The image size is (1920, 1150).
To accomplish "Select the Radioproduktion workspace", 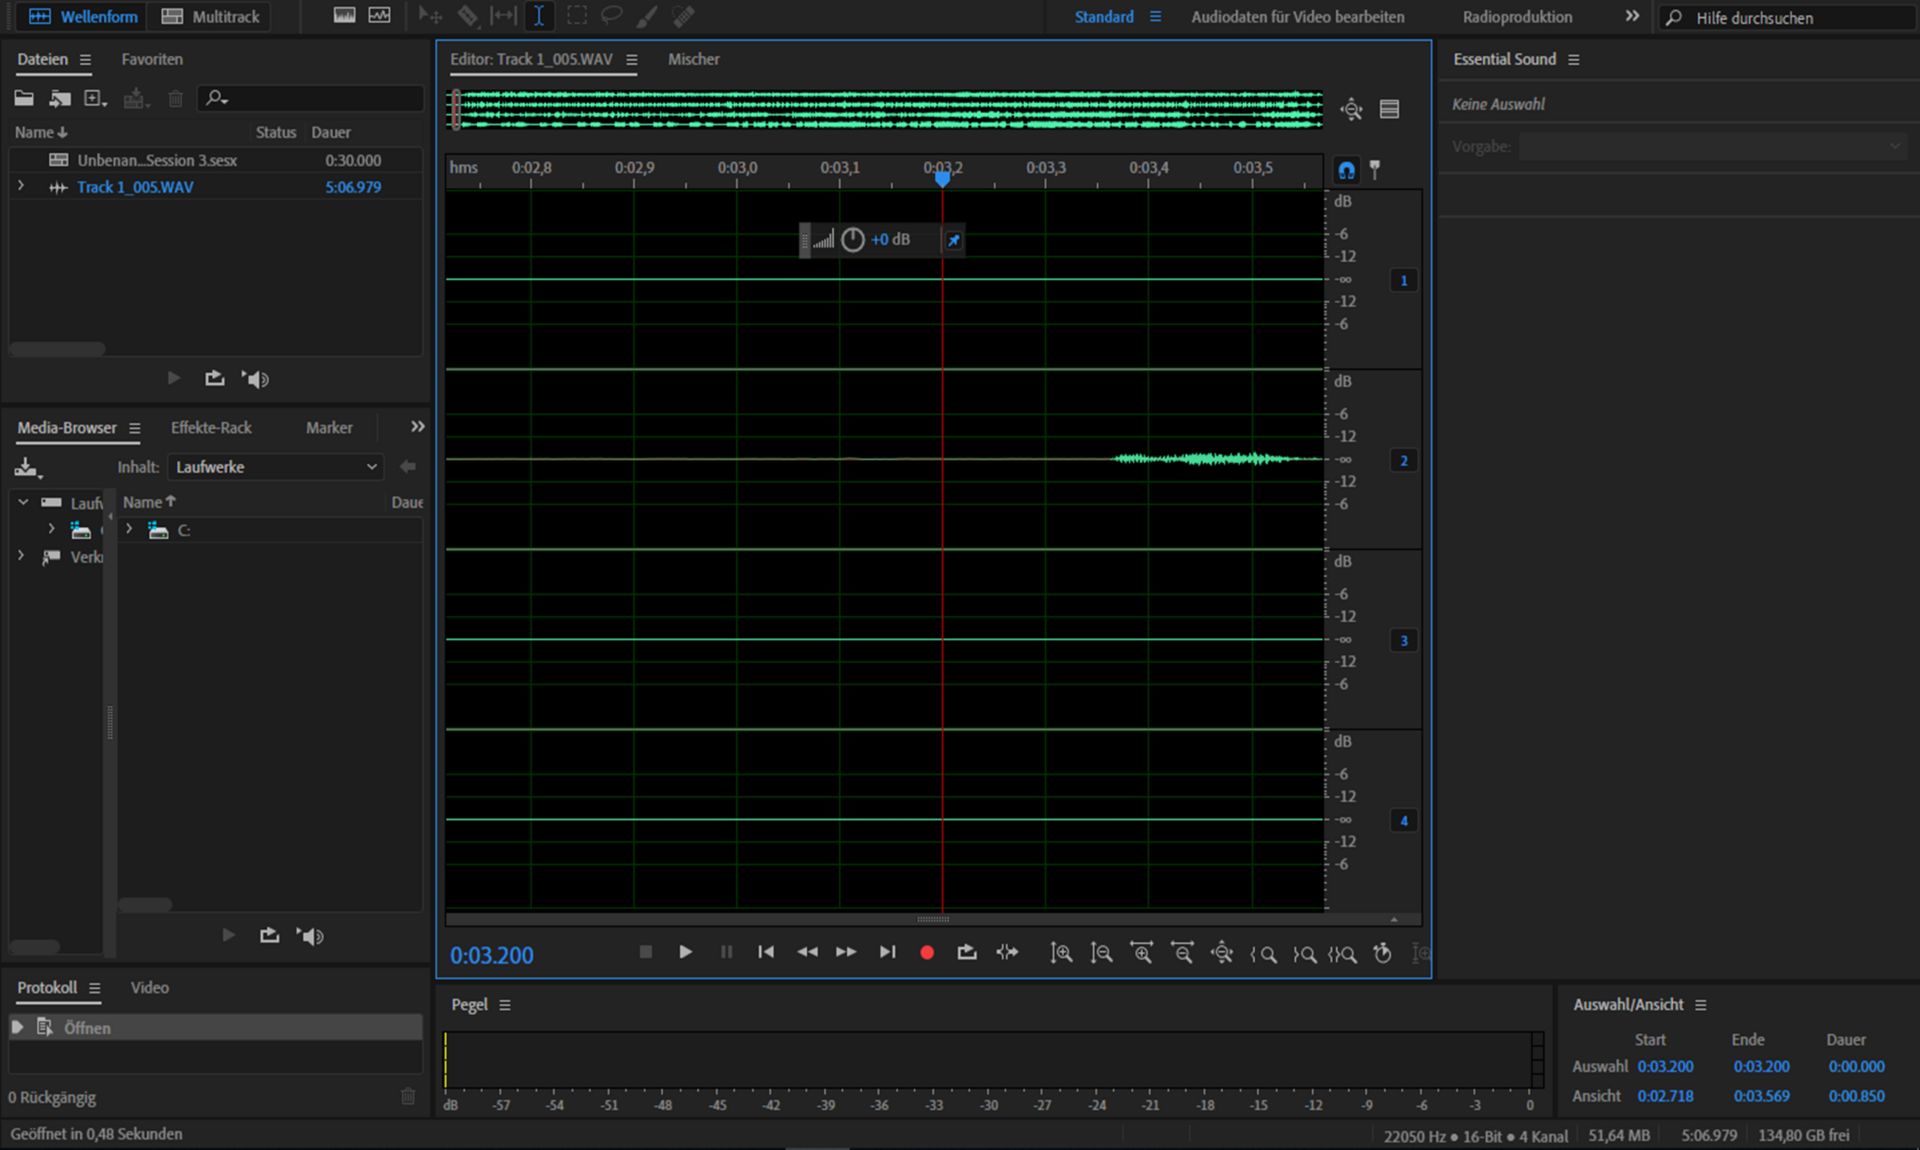I will [1517, 17].
